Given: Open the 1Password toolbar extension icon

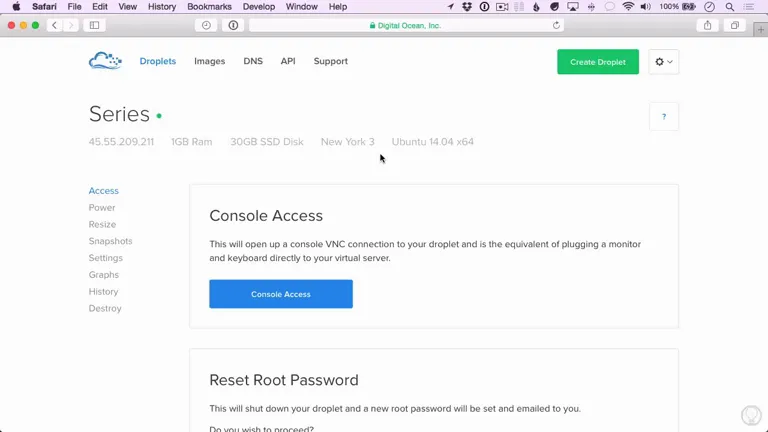Looking at the screenshot, I should click(x=233, y=25).
